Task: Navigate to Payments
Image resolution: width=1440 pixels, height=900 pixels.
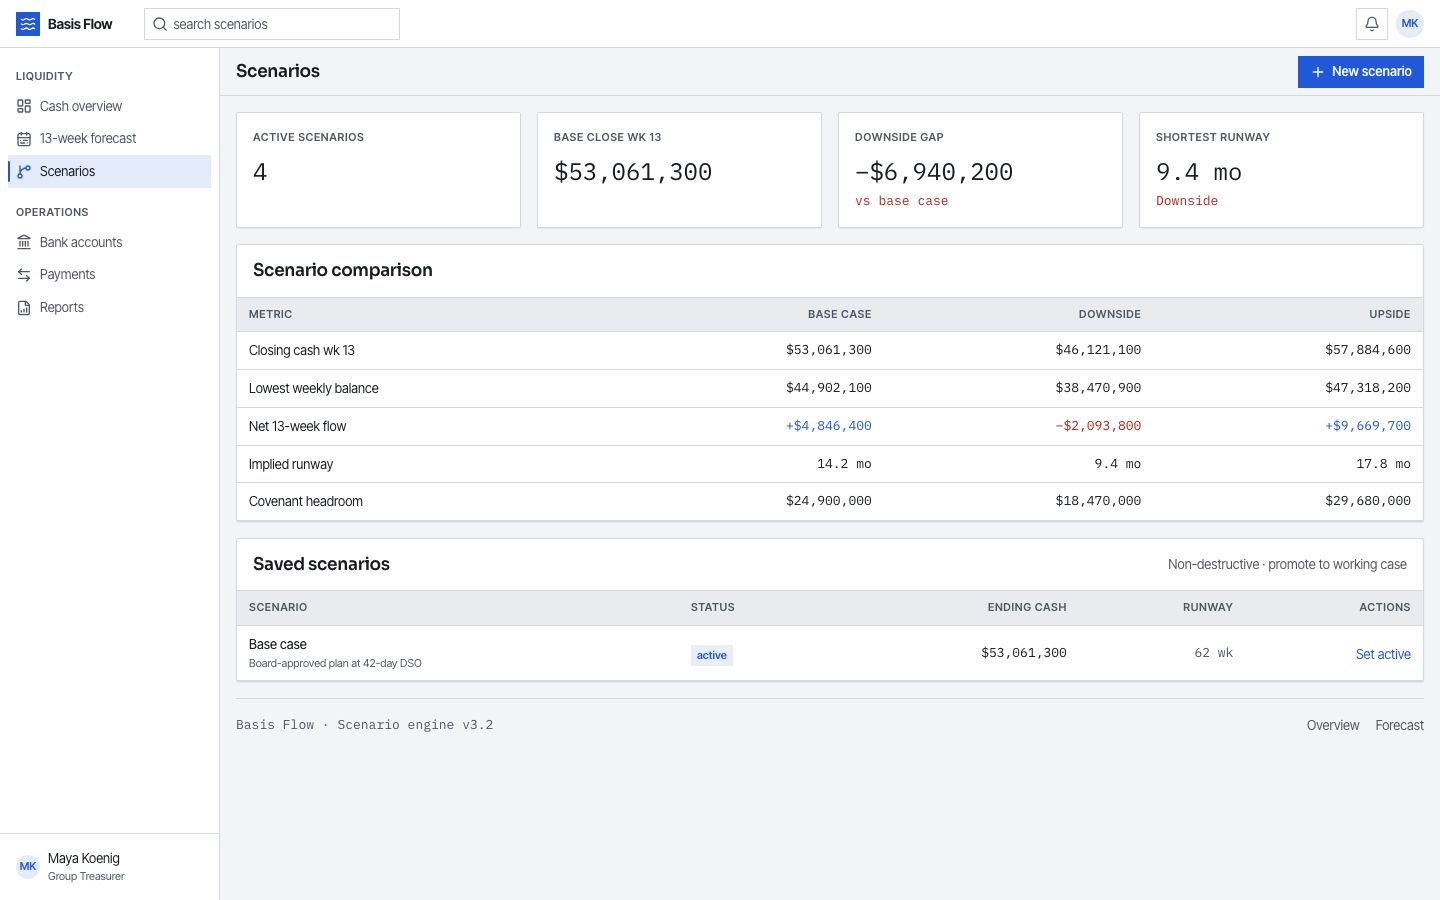Action: tap(110, 275)
